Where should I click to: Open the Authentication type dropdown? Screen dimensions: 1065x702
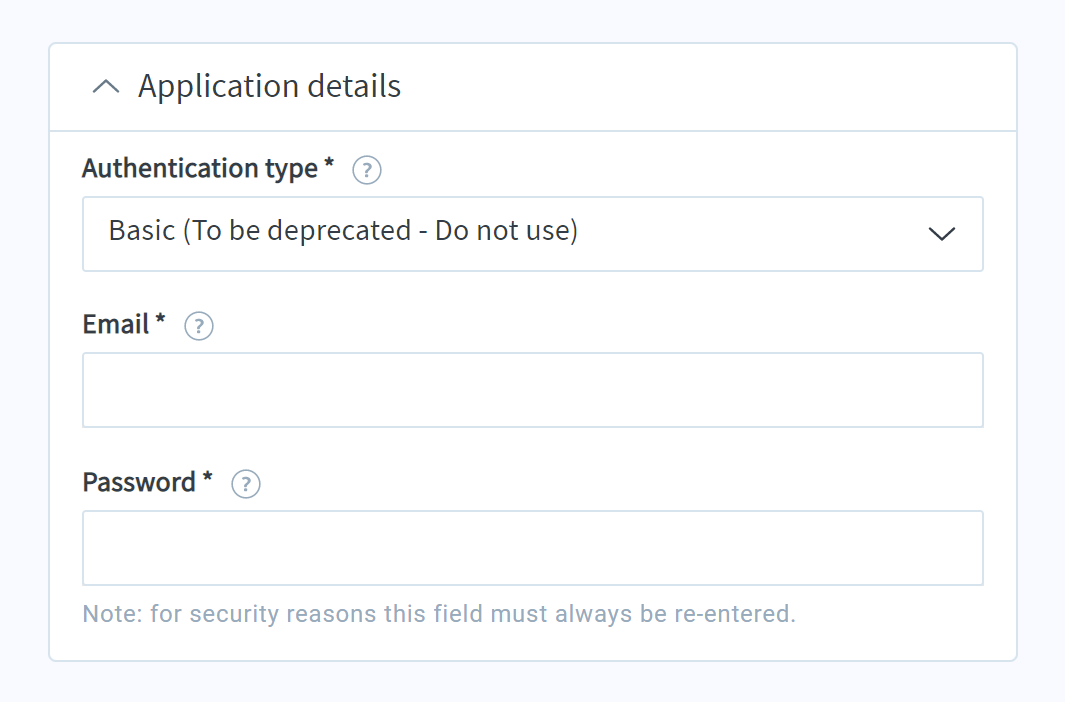click(532, 234)
